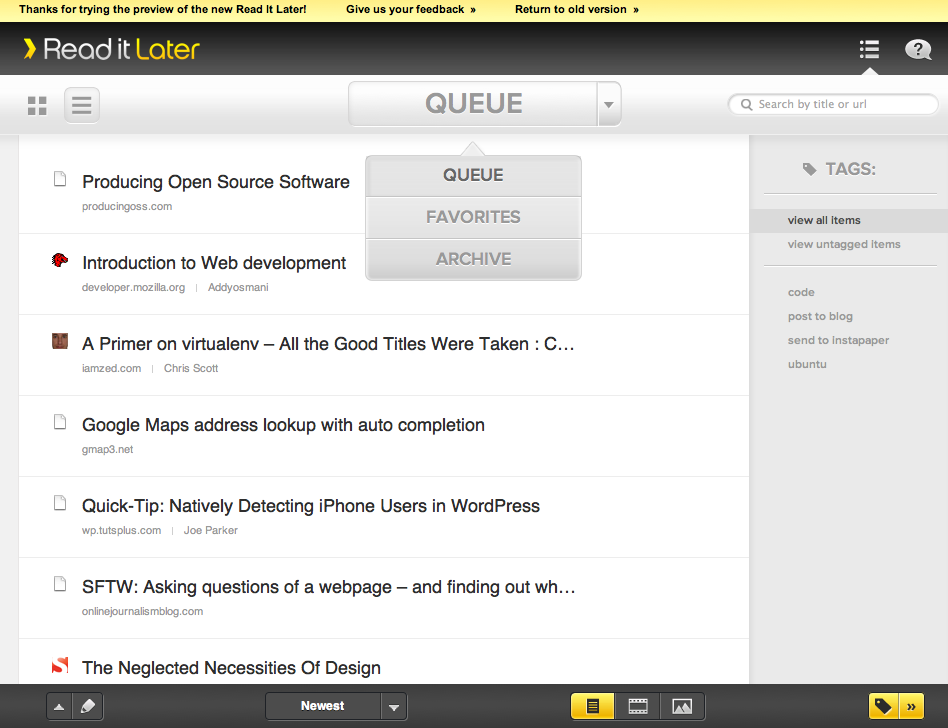Viewport: 948px width, 728px height.
Task: Click iamzed.com domain text
Action: (x=112, y=368)
